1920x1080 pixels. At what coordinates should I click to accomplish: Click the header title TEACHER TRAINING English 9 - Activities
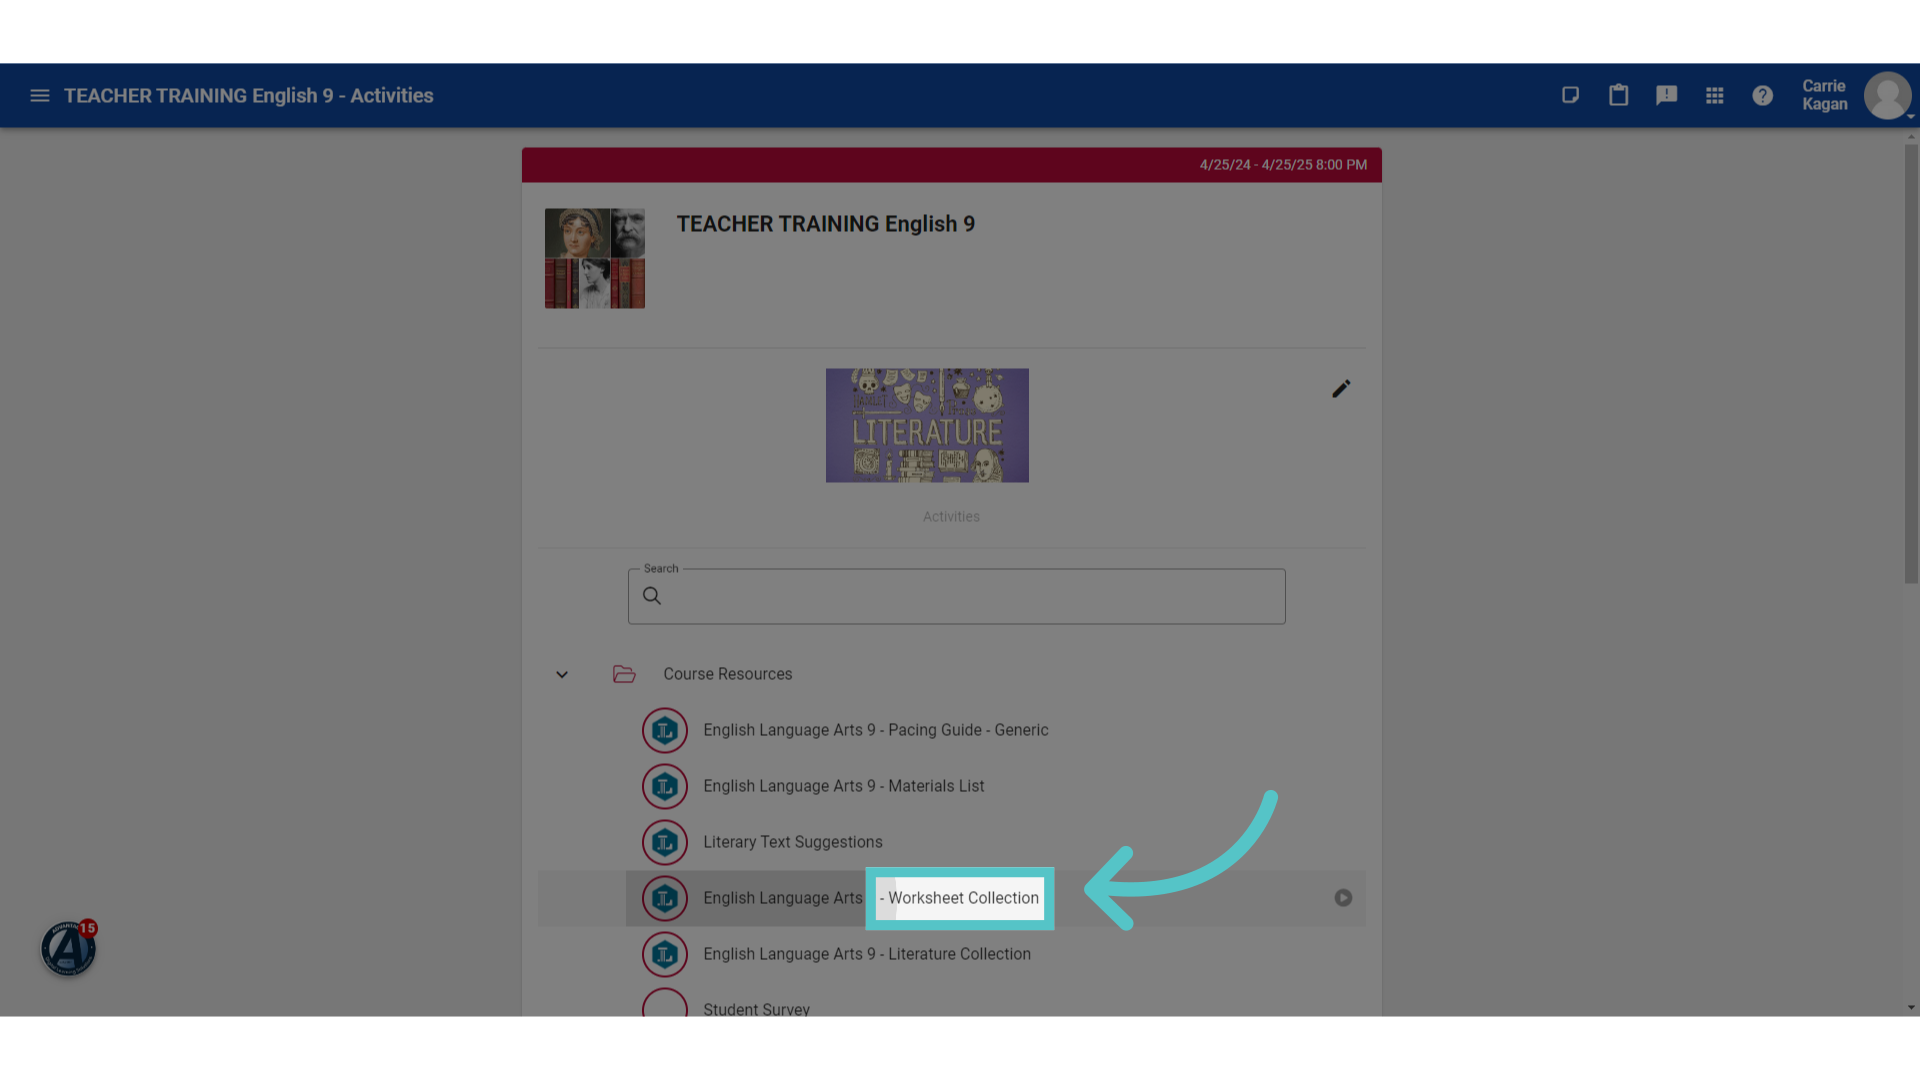point(249,96)
